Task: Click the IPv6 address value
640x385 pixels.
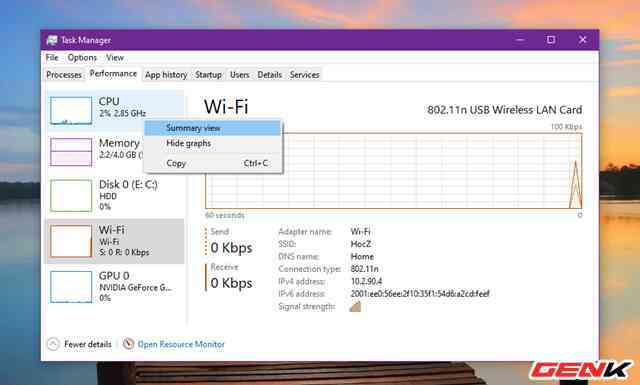Action: tap(420, 294)
